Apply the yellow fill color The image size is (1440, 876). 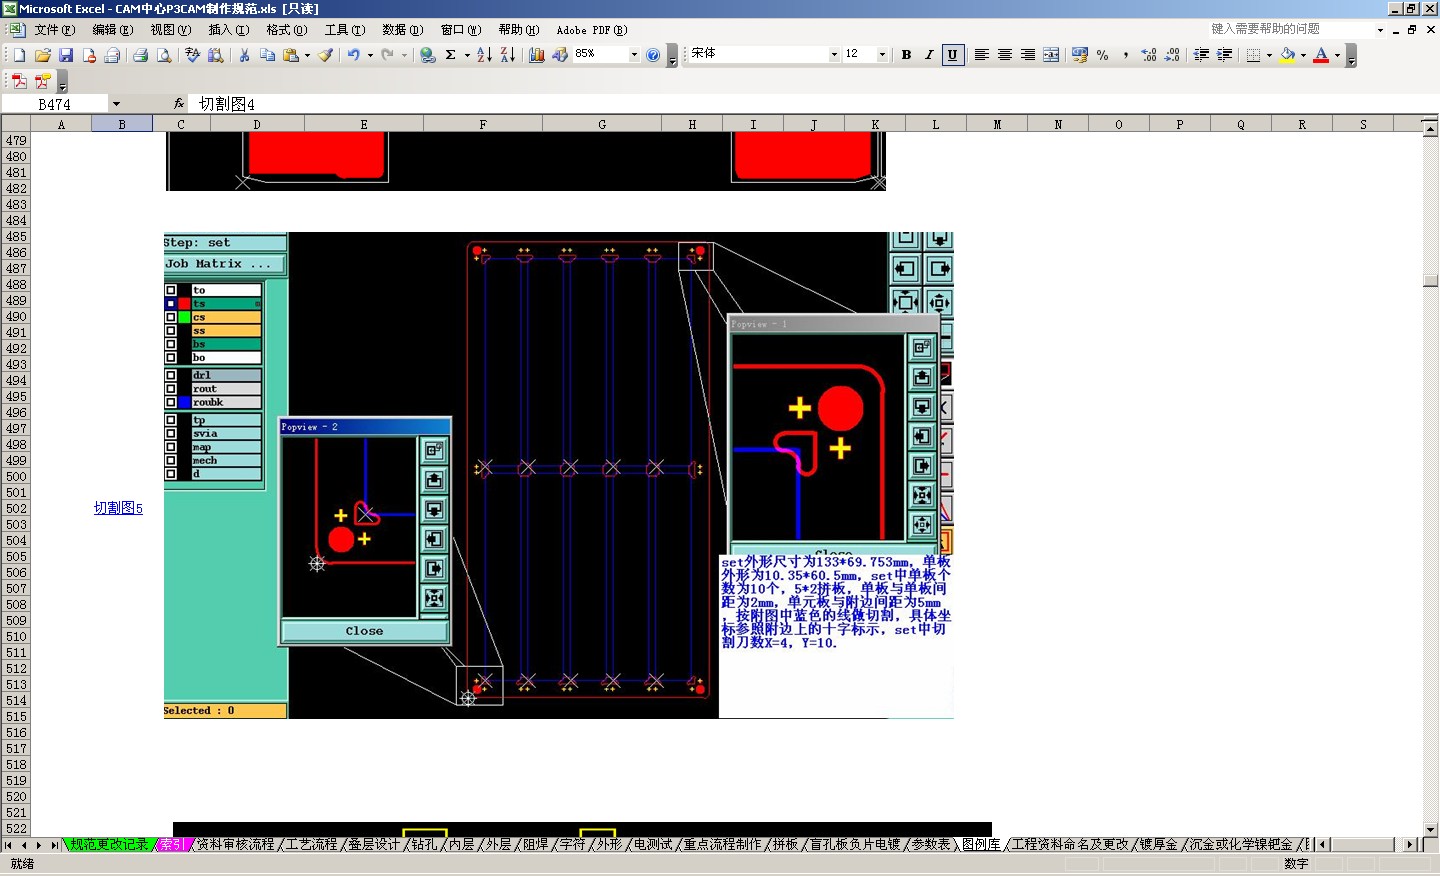[1288, 55]
